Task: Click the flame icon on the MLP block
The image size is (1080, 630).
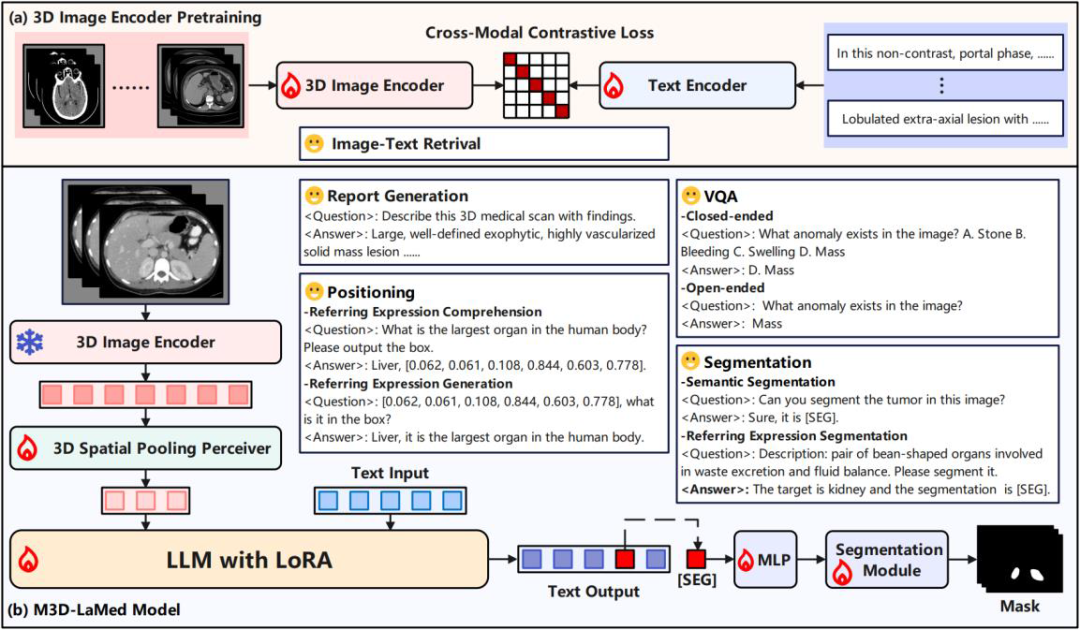Action: point(747,560)
